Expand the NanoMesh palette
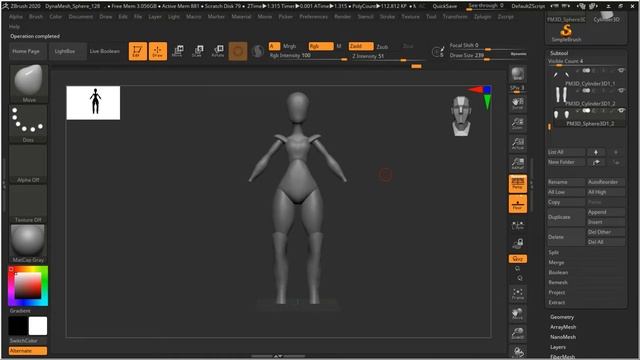The image size is (640, 360). pyautogui.click(x=563, y=337)
